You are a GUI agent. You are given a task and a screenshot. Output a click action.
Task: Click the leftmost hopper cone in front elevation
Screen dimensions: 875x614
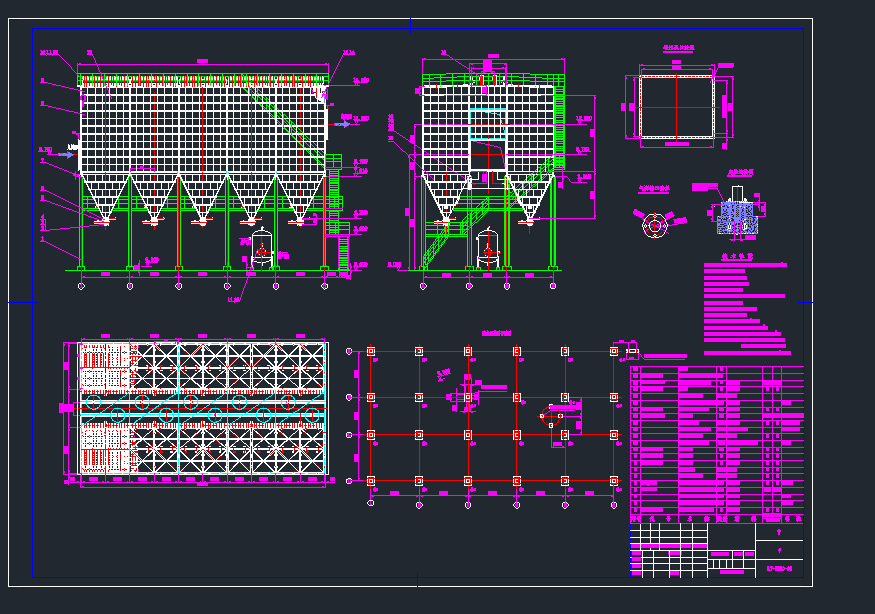tap(105, 197)
